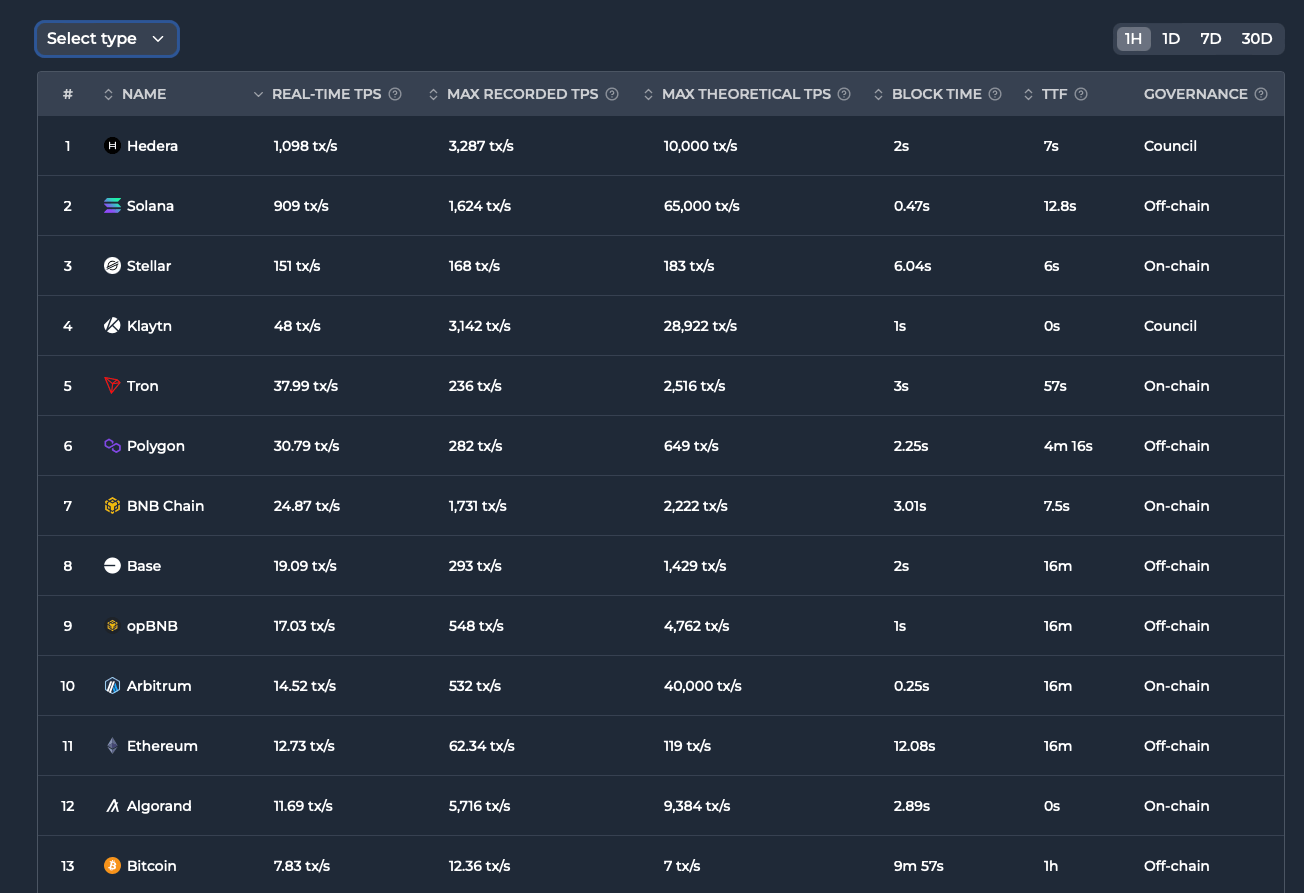Viewport: 1304px width, 893px height.
Task: Click the Block Time help icon
Action: pos(995,94)
